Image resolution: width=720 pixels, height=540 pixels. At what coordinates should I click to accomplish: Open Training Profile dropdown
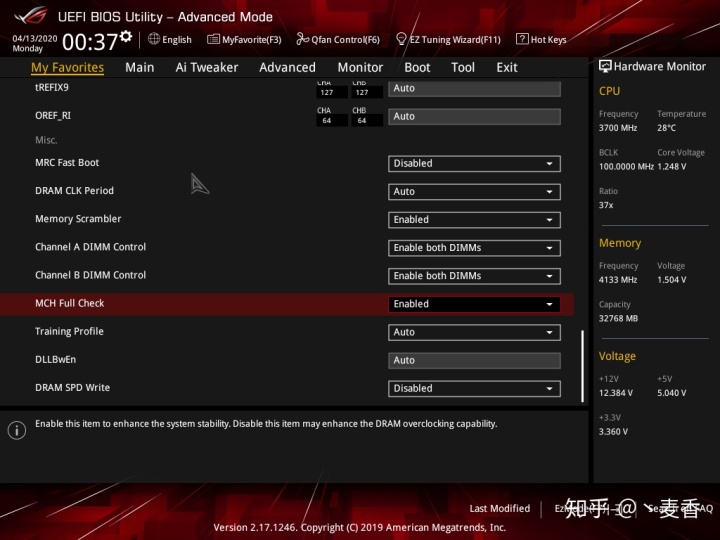(474, 332)
